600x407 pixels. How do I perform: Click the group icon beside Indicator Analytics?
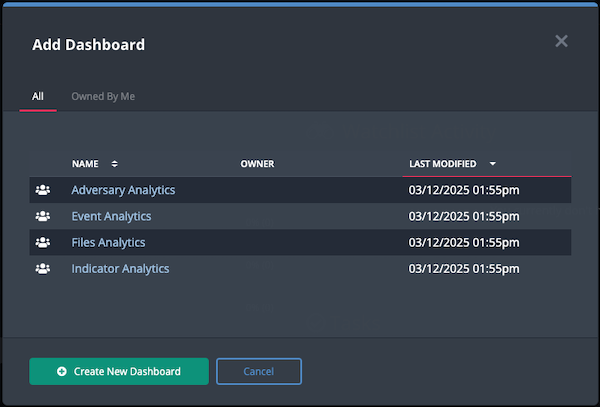[x=43, y=269]
